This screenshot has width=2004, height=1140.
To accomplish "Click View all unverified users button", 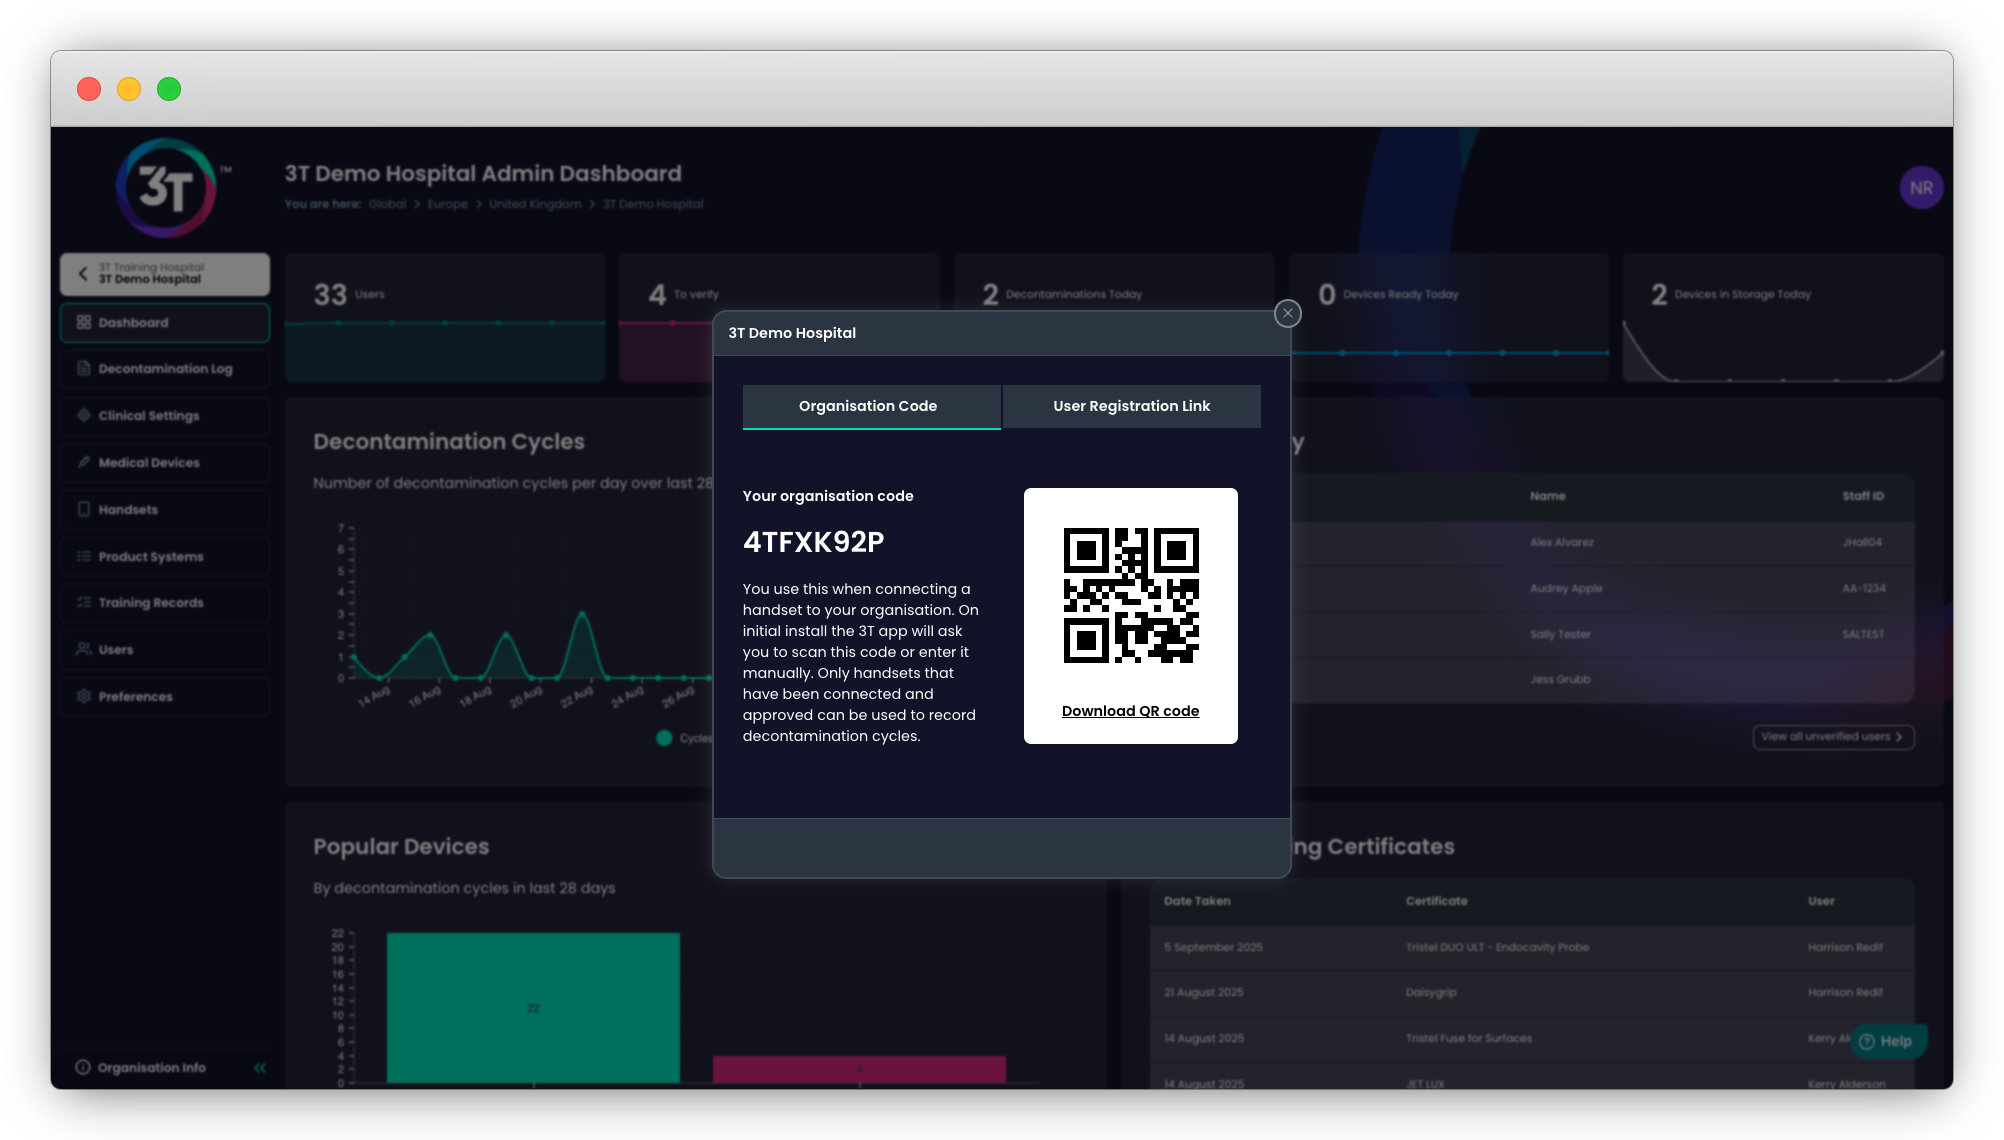I will pos(1833,737).
